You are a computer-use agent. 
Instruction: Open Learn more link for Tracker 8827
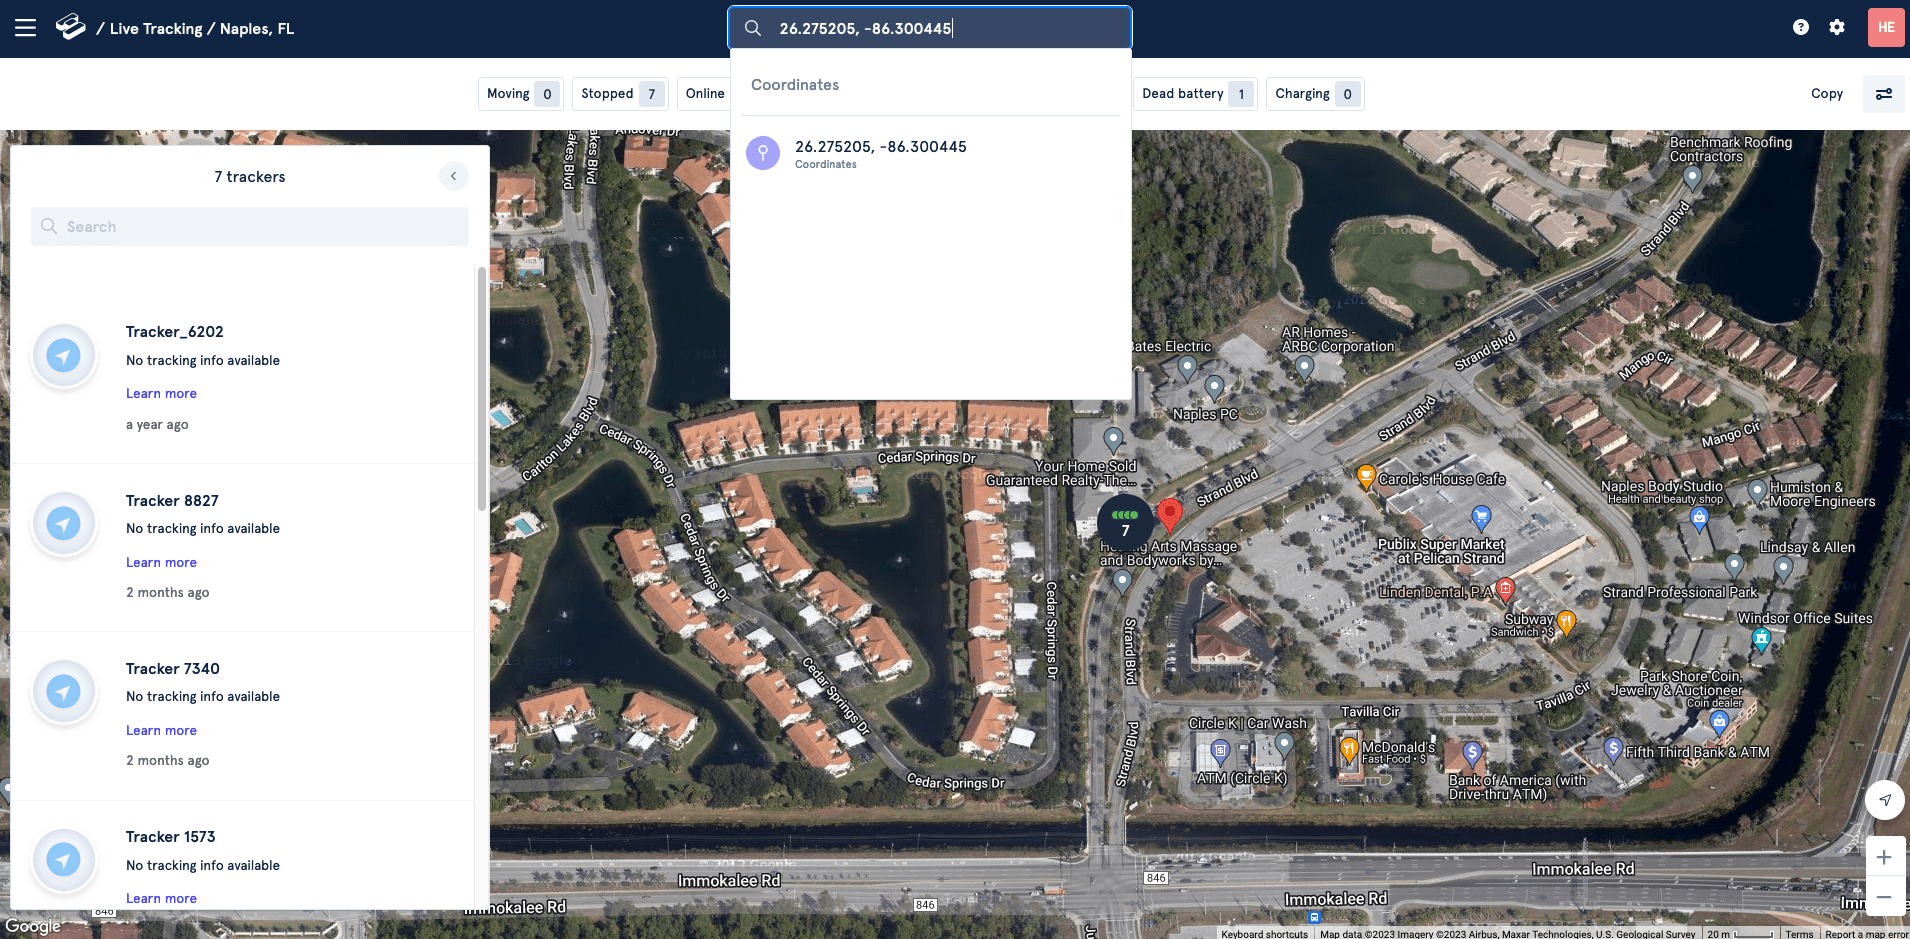161,563
